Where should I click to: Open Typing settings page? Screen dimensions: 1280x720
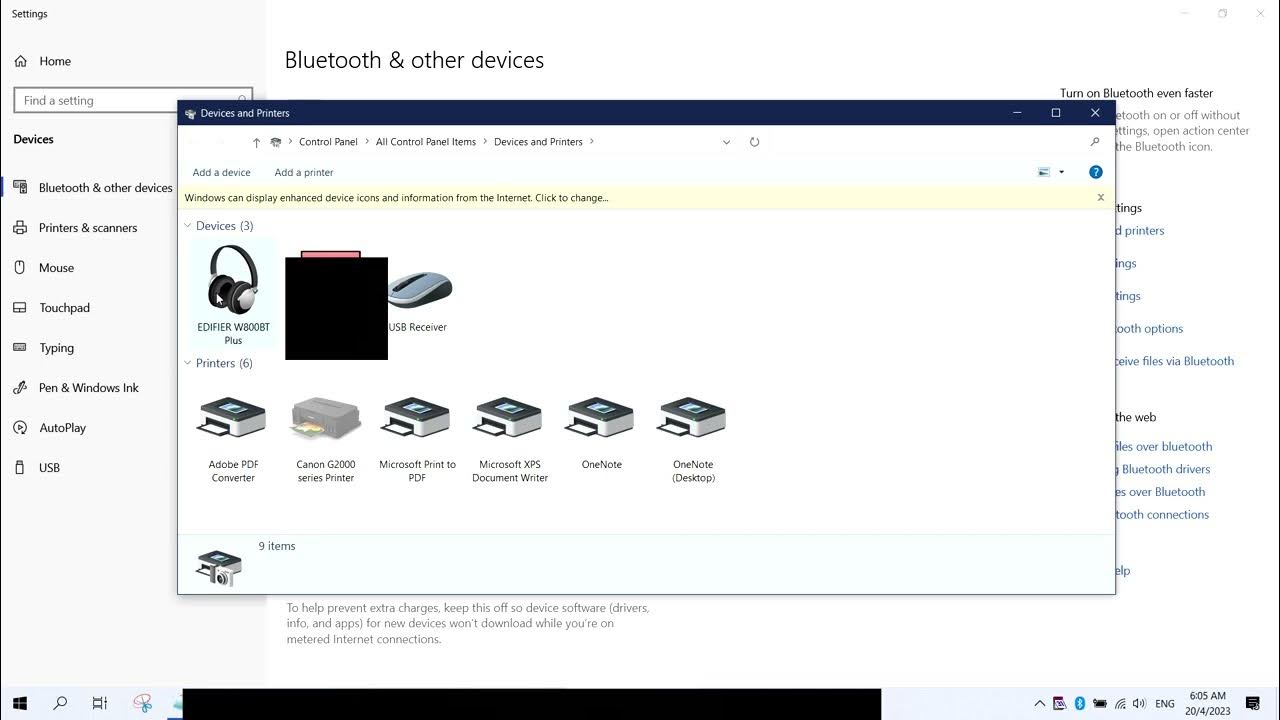(x=56, y=348)
